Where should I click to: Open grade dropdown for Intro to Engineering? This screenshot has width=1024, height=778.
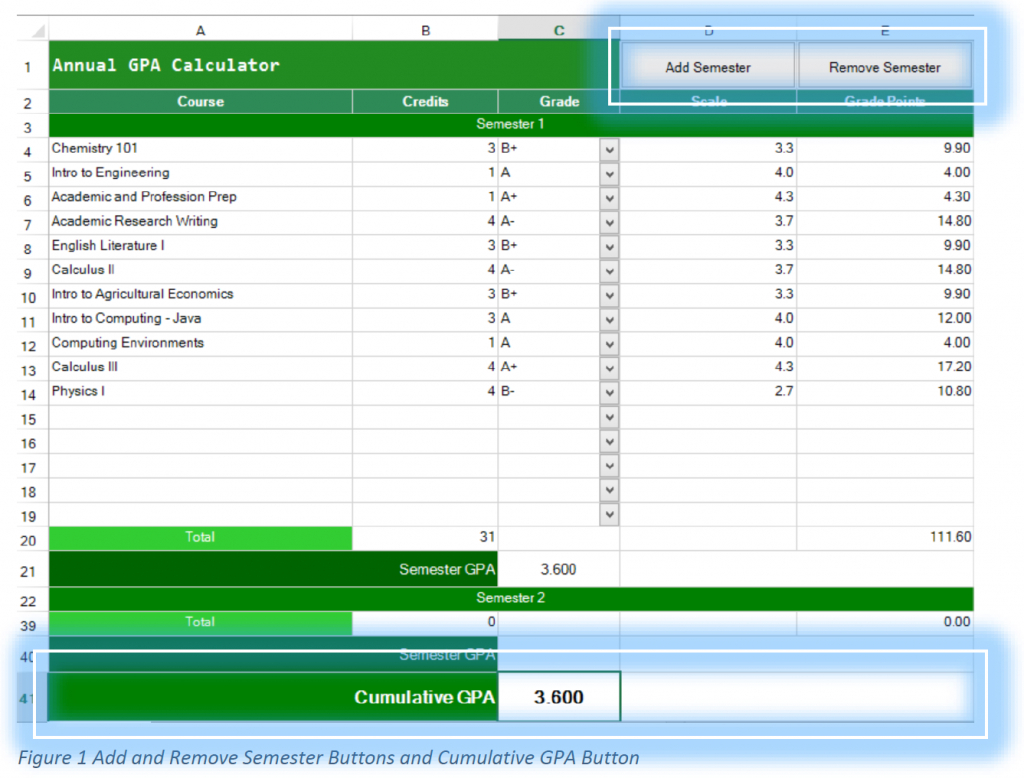[x=609, y=173]
